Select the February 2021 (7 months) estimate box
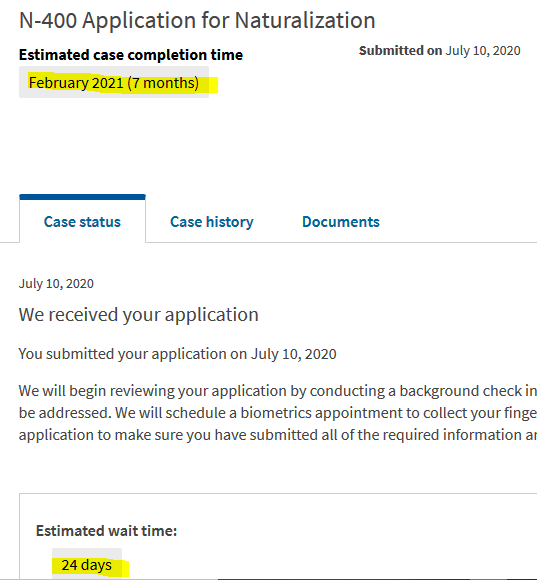537x580 pixels. tap(114, 82)
